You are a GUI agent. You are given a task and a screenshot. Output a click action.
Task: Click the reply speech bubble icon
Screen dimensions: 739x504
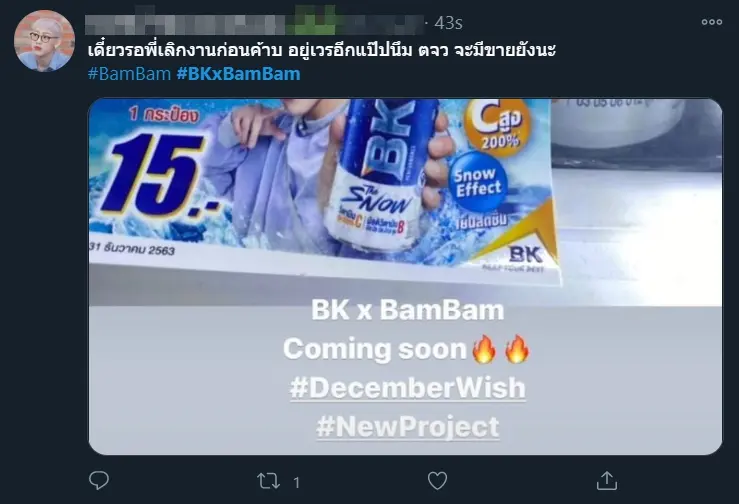click(99, 480)
